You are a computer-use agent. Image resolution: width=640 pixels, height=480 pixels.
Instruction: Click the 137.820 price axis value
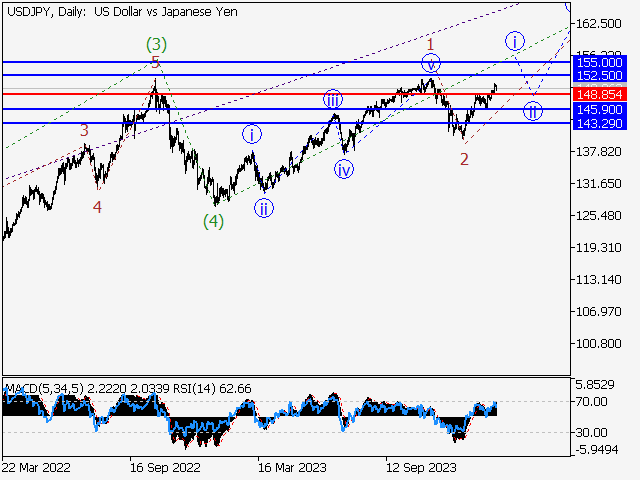click(x=598, y=152)
